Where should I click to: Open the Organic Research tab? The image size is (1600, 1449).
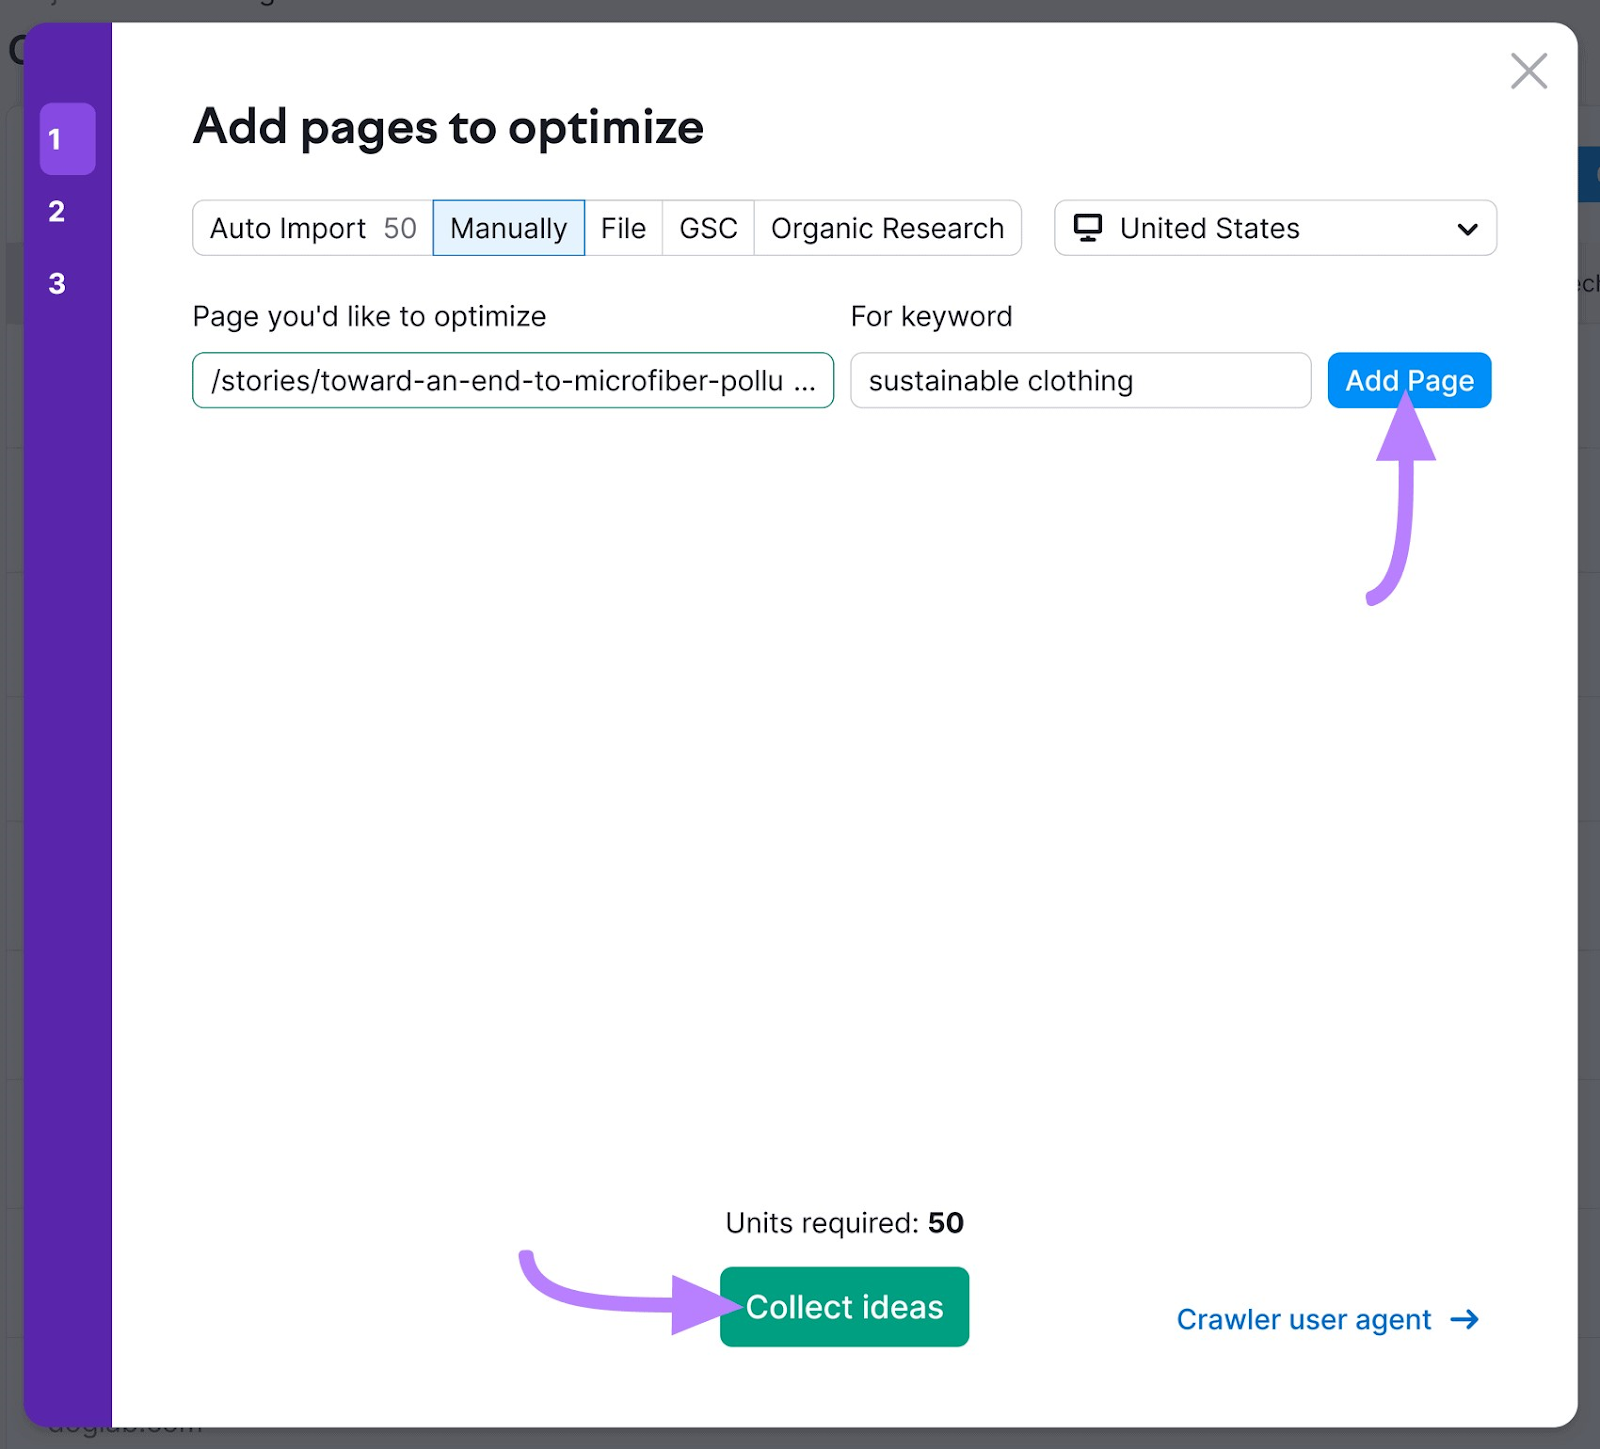click(x=887, y=228)
